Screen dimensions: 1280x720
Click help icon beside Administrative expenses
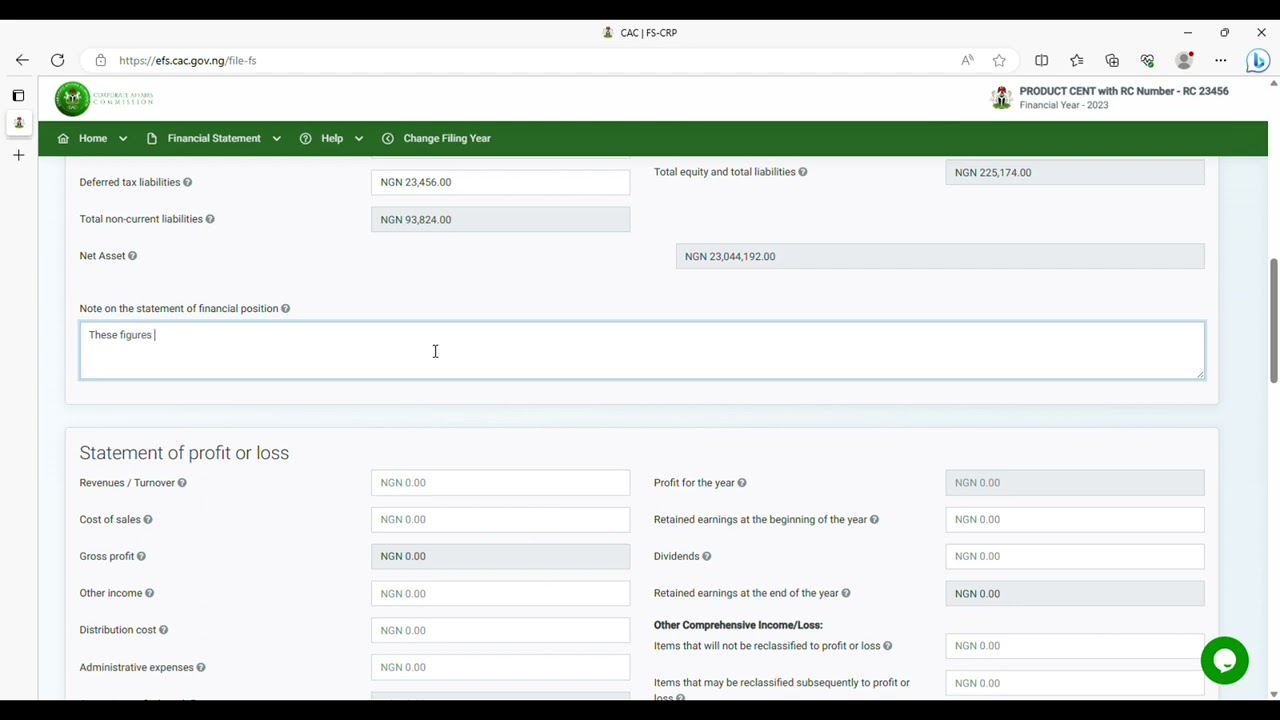click(x=201, y=667)
